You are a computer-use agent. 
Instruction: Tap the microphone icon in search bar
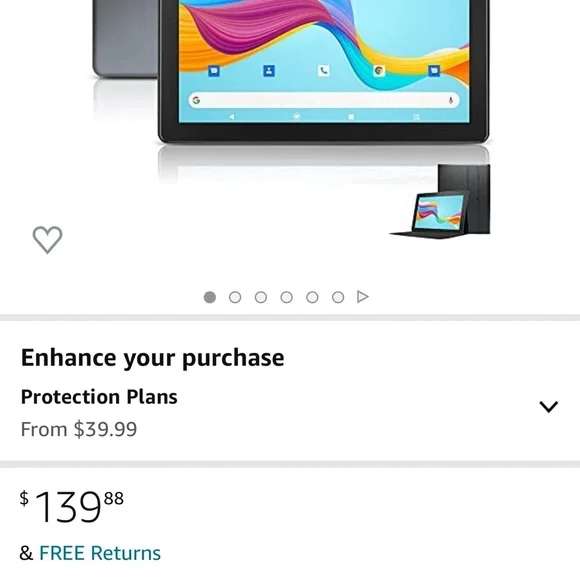[x=451, y=100]
